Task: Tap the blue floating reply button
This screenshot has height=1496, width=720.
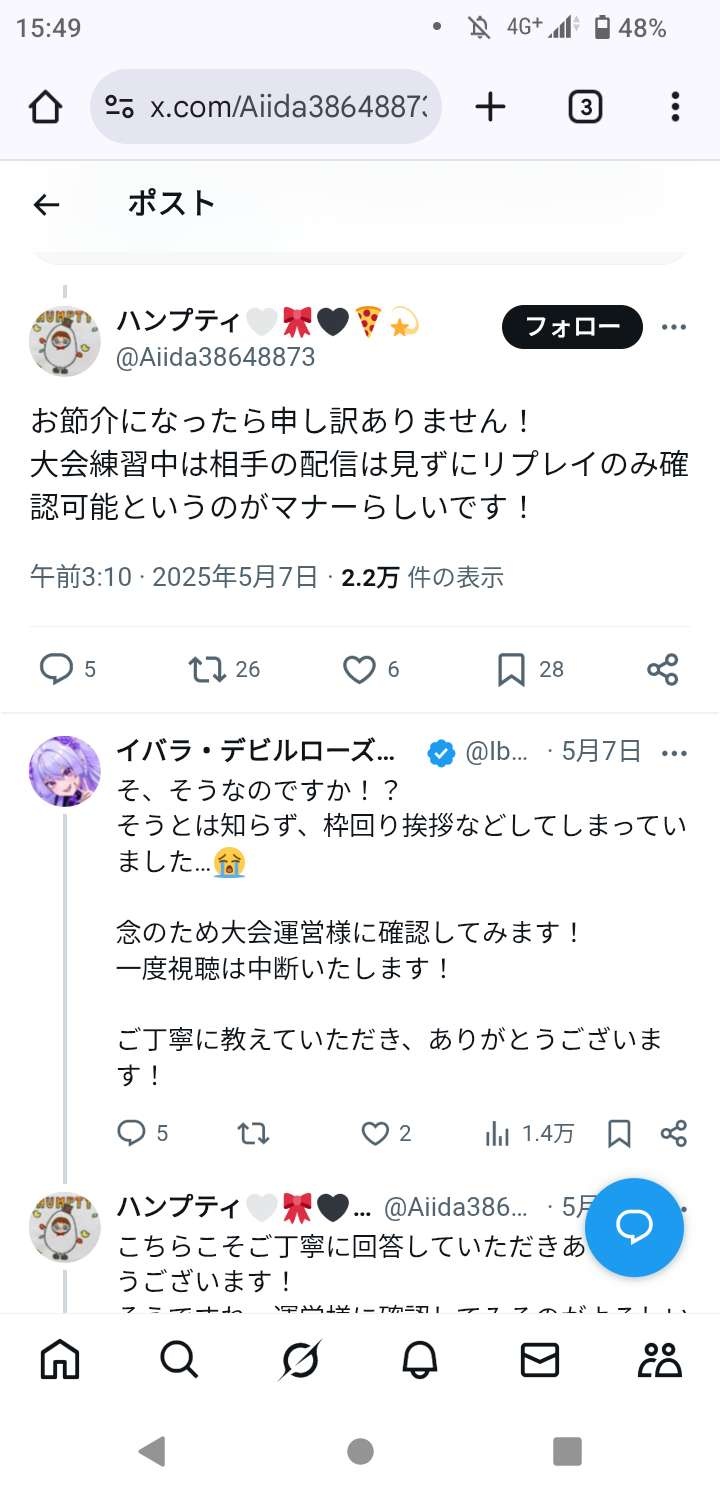Action: 634,1227
